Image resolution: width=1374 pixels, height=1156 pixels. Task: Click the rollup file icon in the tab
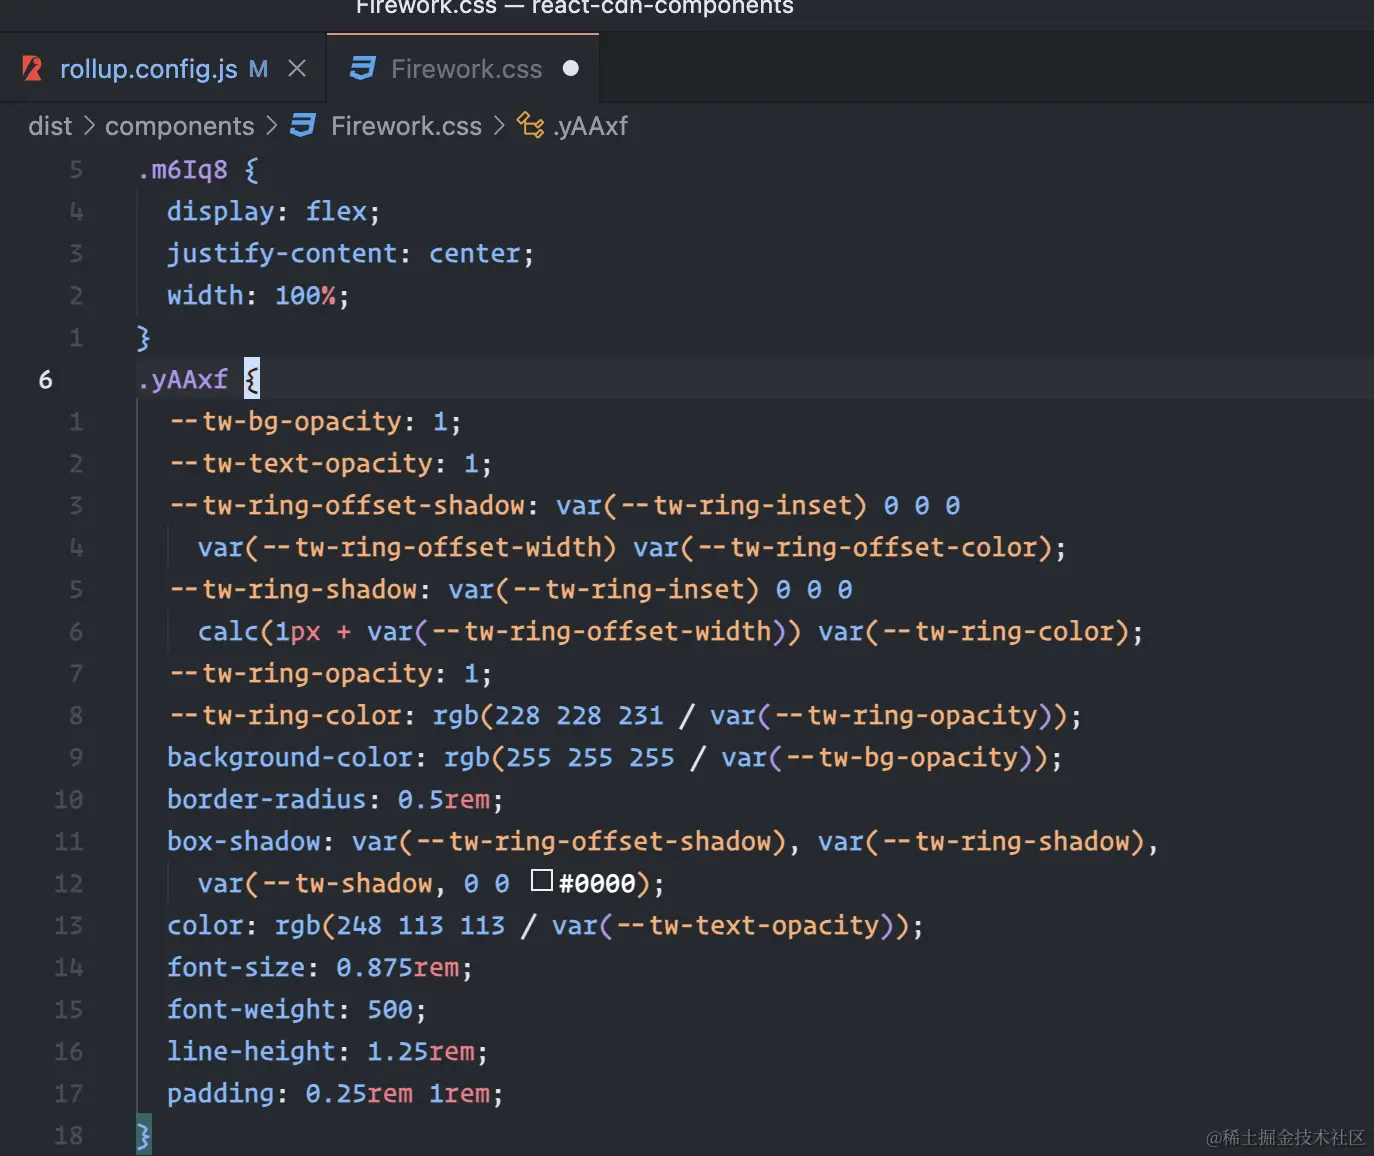(32, 68)
